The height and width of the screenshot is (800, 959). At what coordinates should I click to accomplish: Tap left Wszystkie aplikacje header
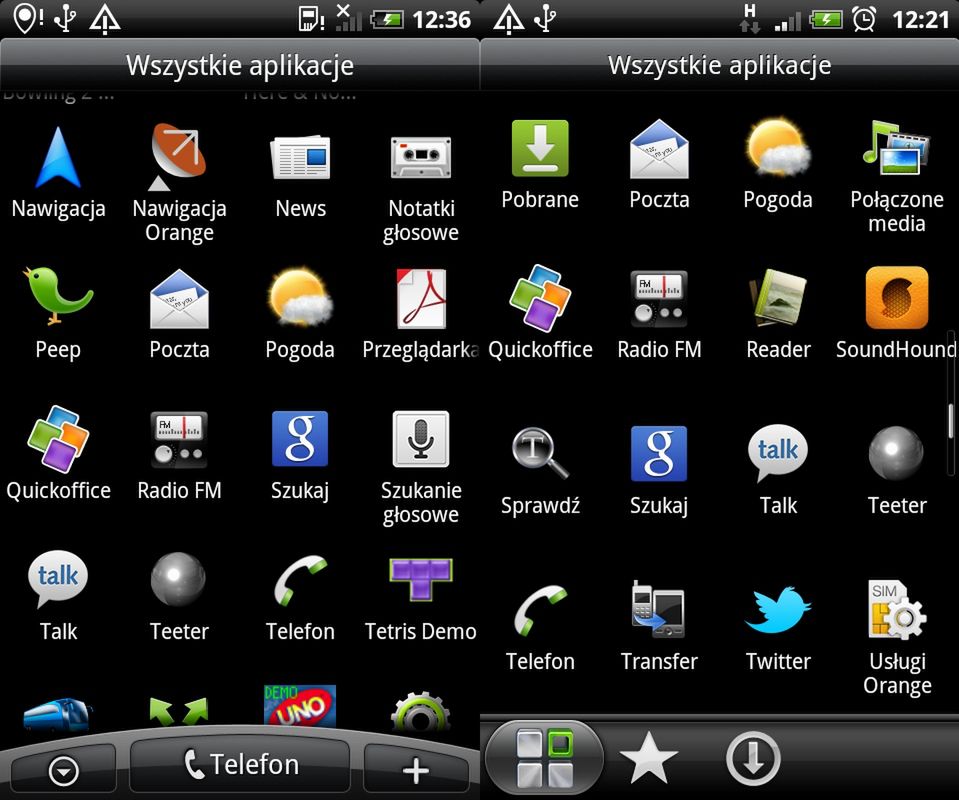pos(240,65)
